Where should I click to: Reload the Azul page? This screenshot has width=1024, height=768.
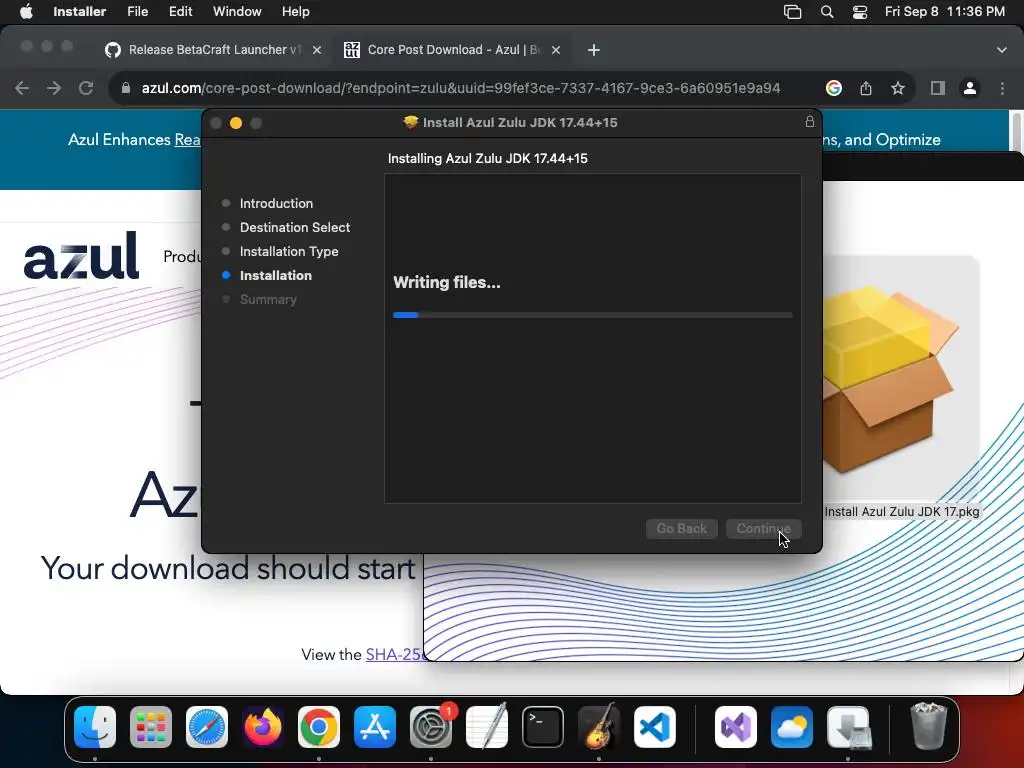click(x=86, y=88)
